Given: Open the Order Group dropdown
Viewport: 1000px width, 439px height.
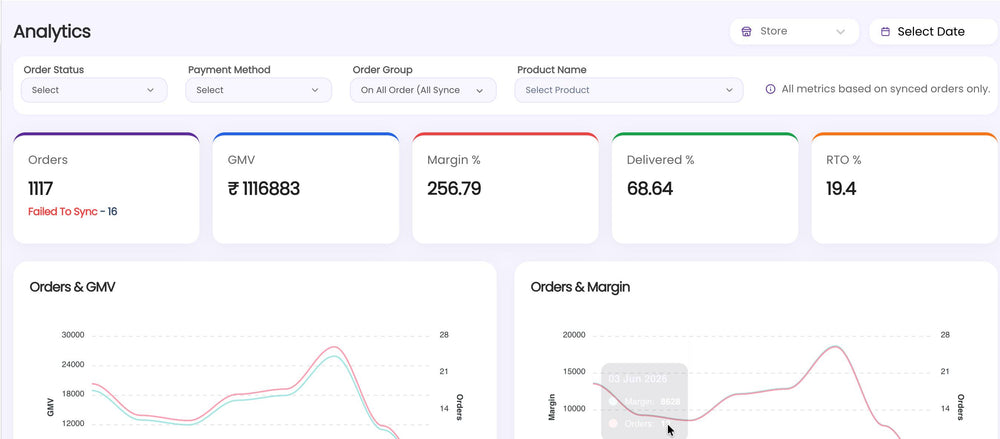Looking at the screenshot, I should (423, 90).
